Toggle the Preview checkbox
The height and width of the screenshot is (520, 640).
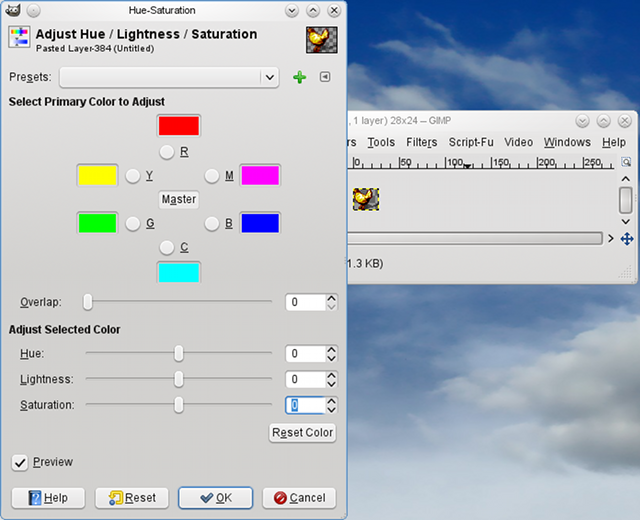coord(20,462)
